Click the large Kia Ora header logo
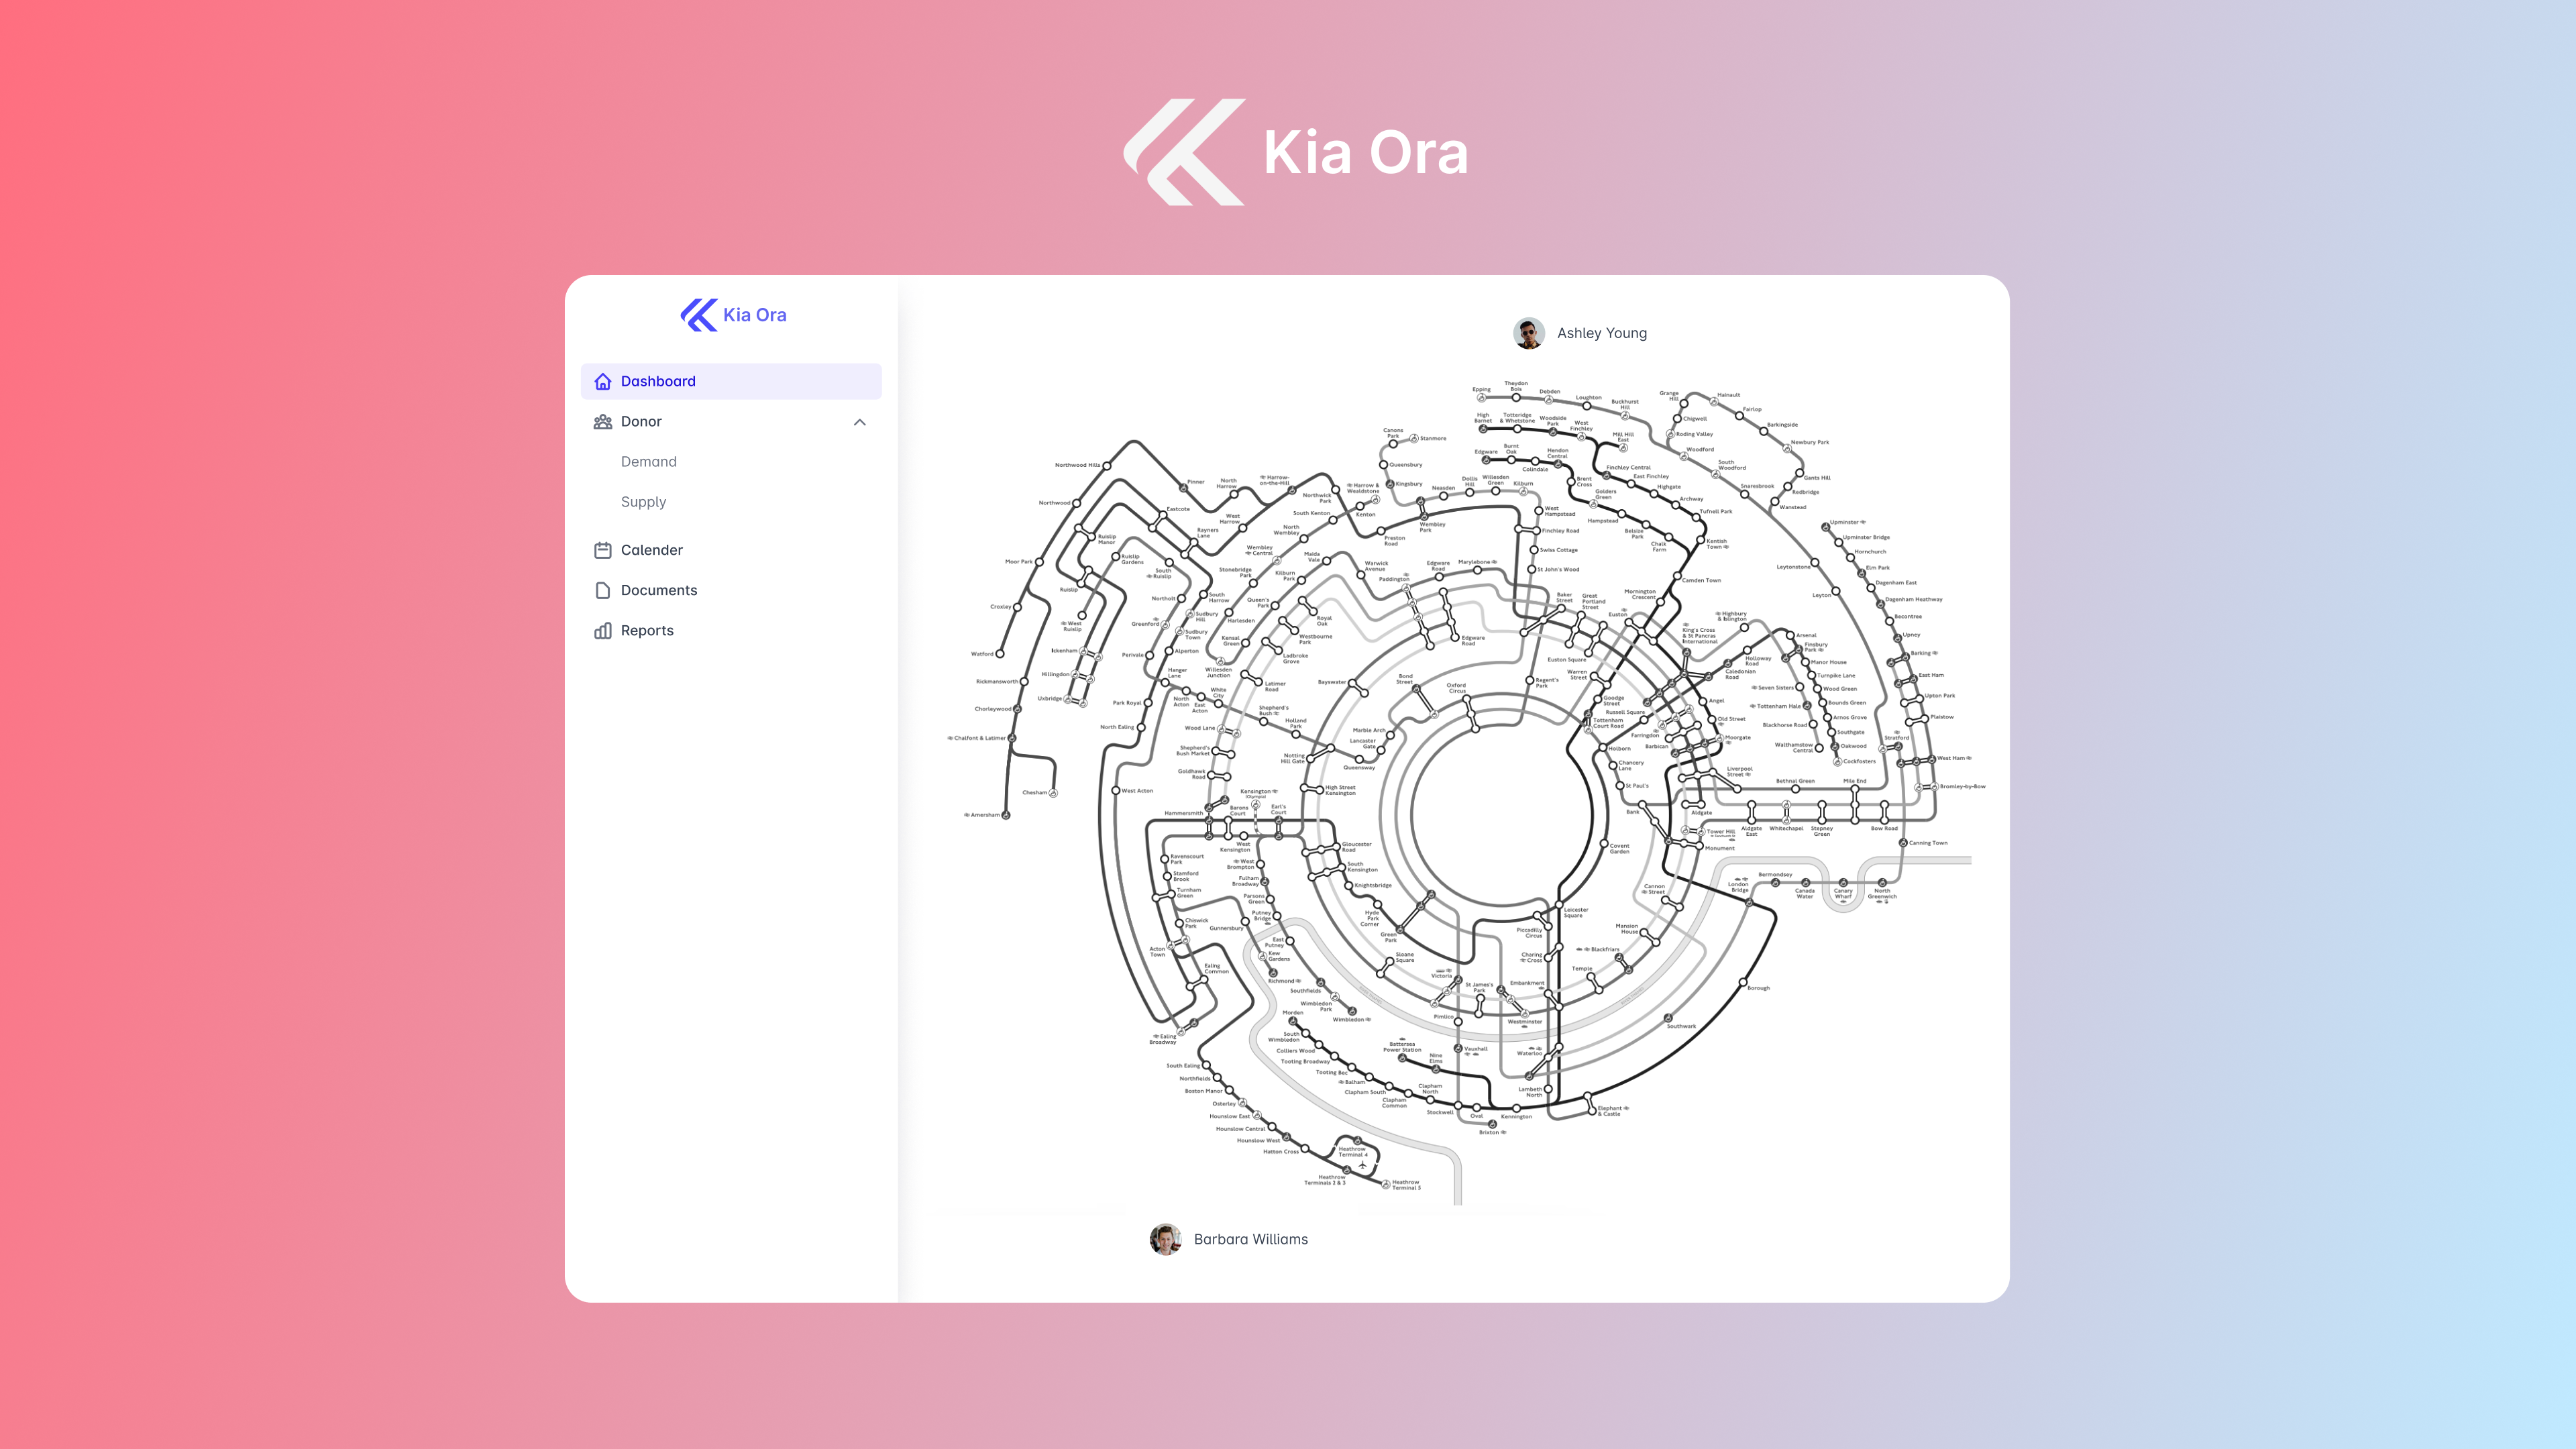Viewport: 2576px width, 1449px height. (1184, 152)
